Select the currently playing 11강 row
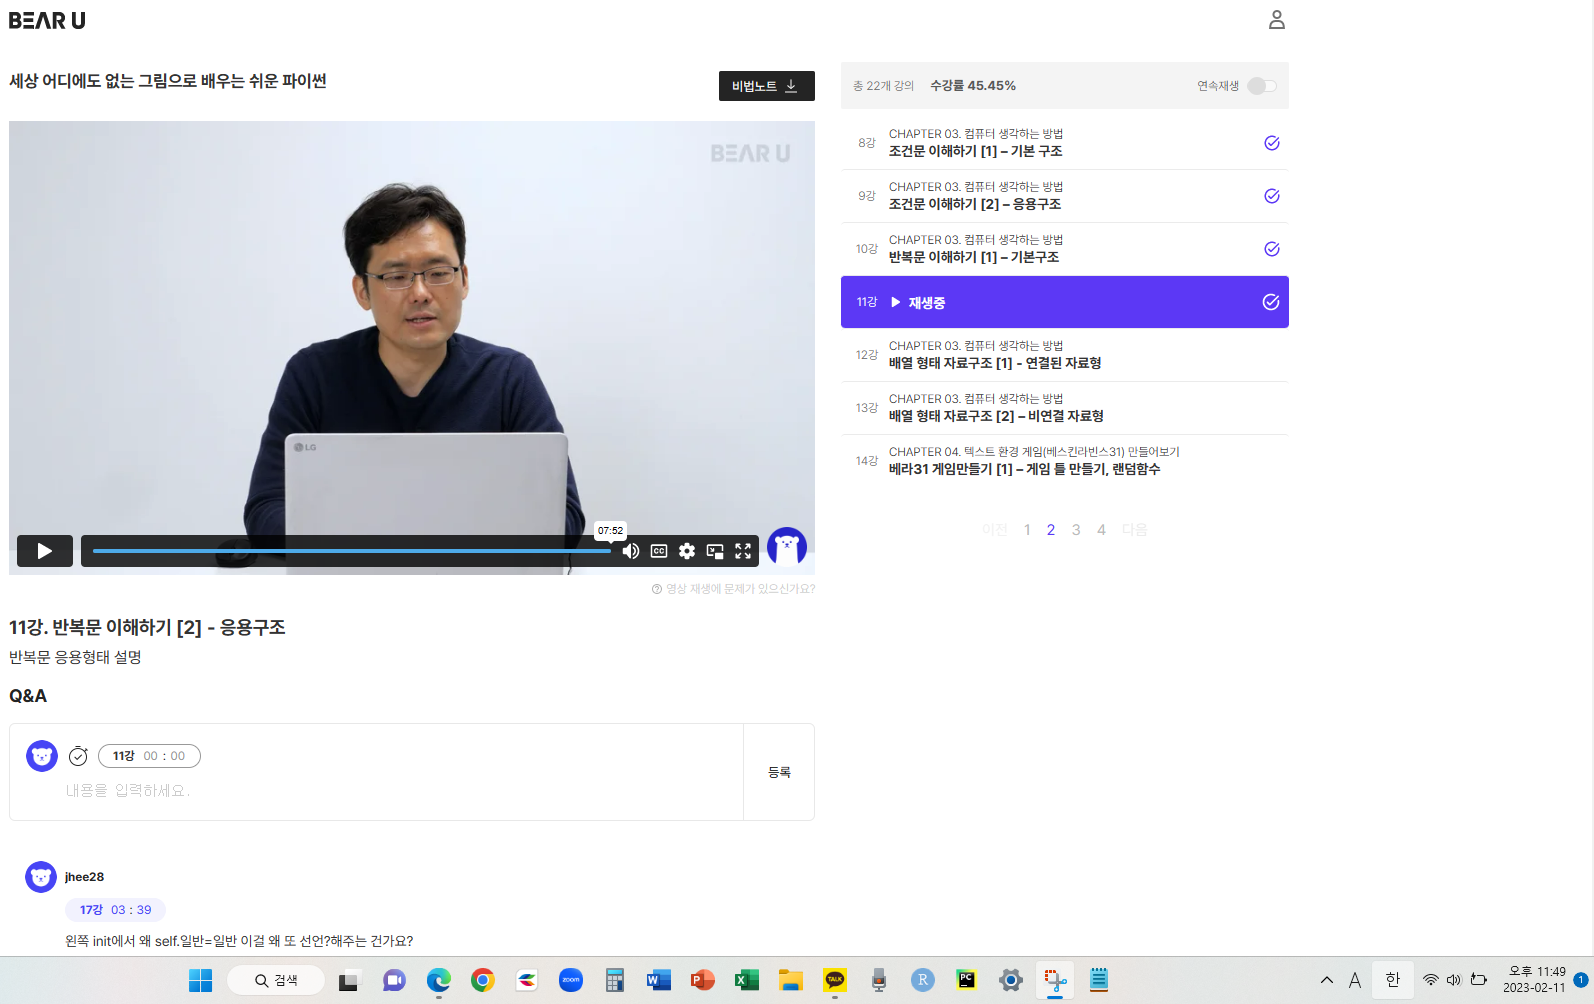1594x1004 pixels. pos(1065,302)
